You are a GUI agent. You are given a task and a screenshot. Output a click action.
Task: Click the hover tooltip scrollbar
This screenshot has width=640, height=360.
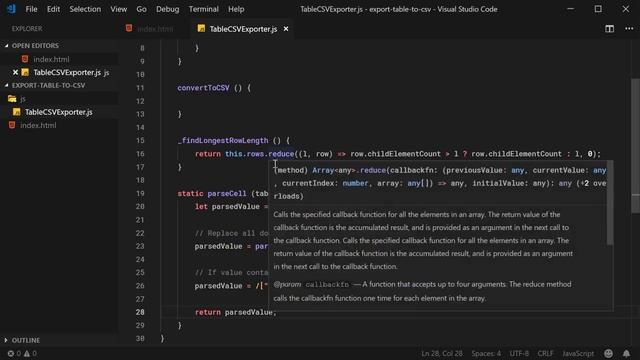[x=610, y=203]
